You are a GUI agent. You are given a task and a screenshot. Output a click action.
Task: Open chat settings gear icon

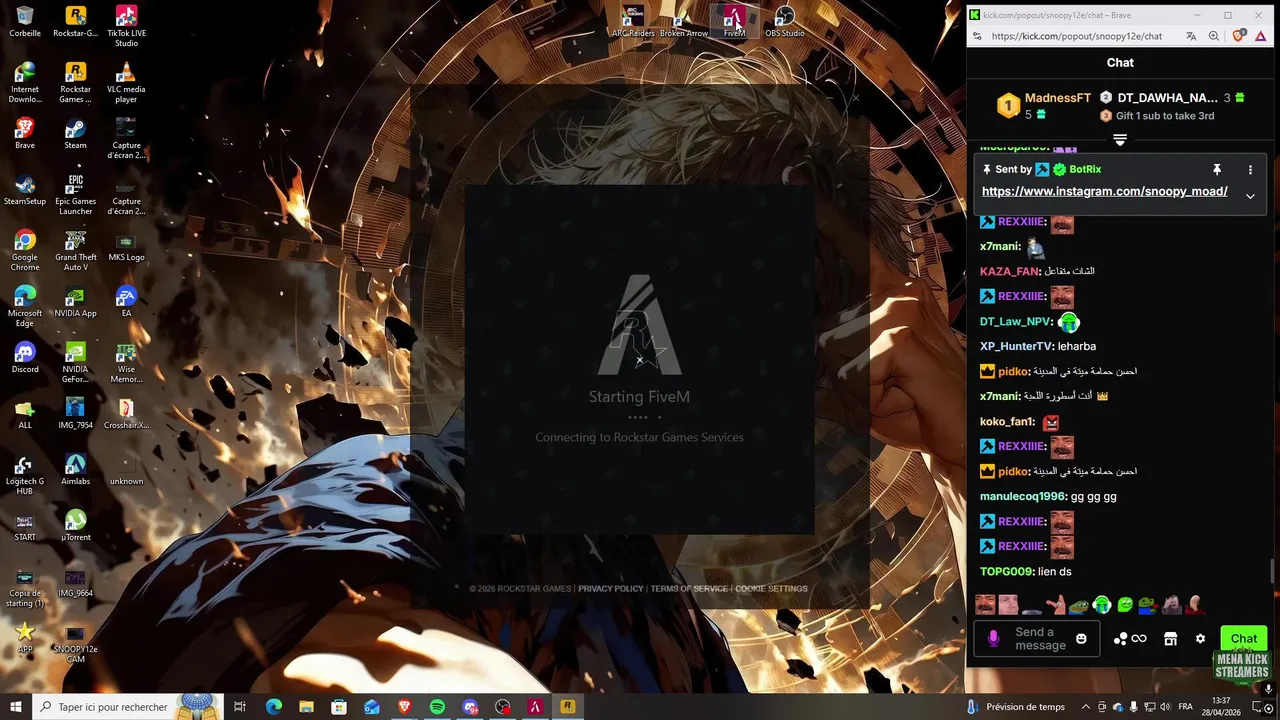(1200, 639)
